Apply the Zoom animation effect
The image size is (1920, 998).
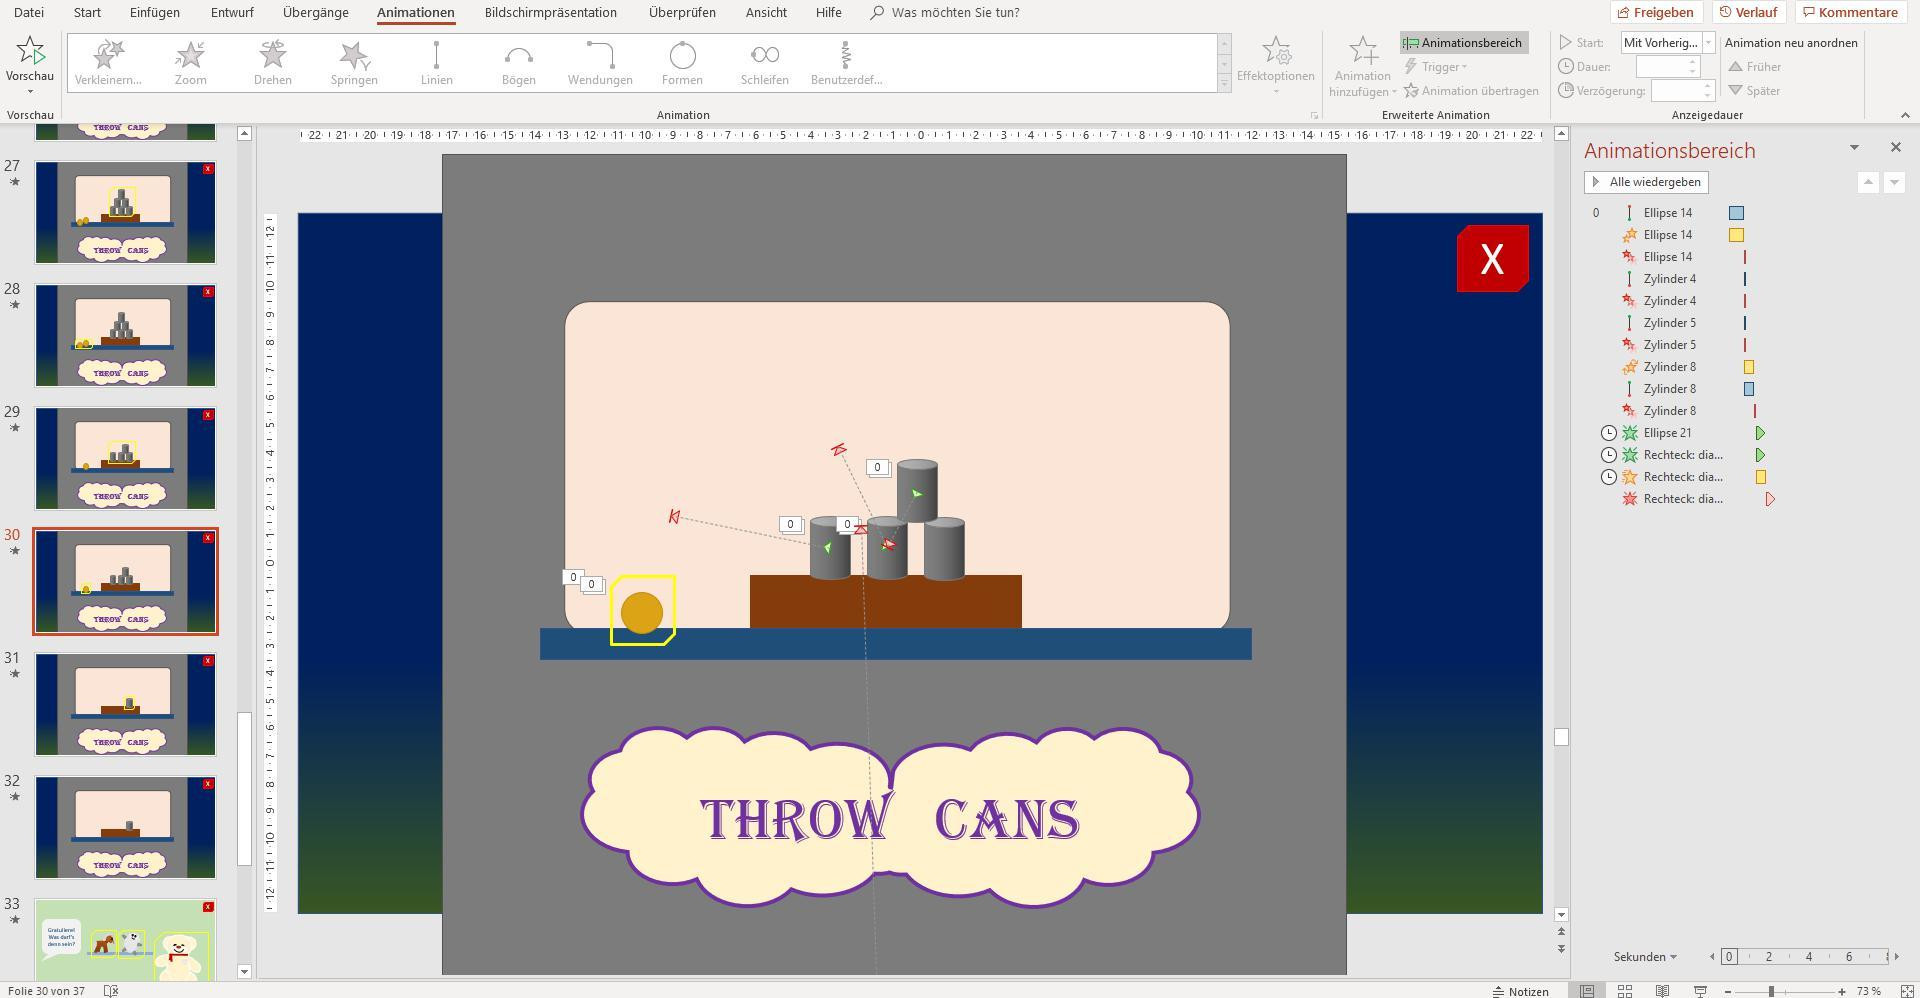pos(190,63)
